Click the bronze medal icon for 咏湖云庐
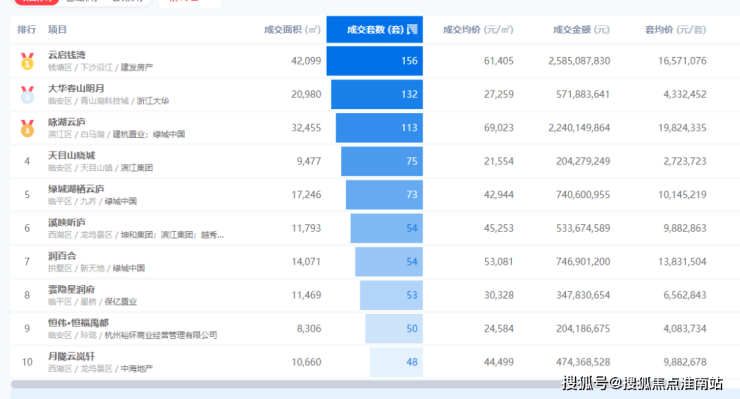Screen dimensions: 740x399 tap(27, 128)
